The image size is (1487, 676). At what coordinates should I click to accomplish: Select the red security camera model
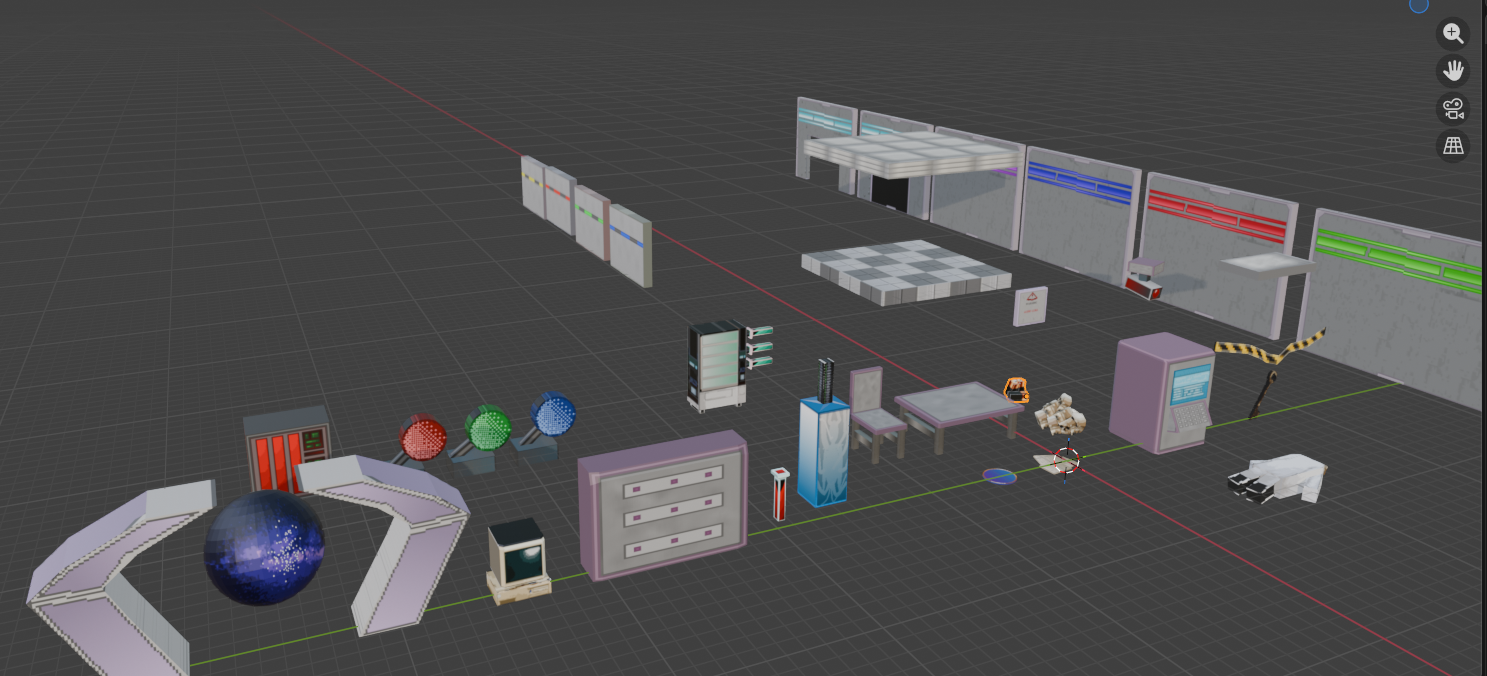click(1144, 278)
